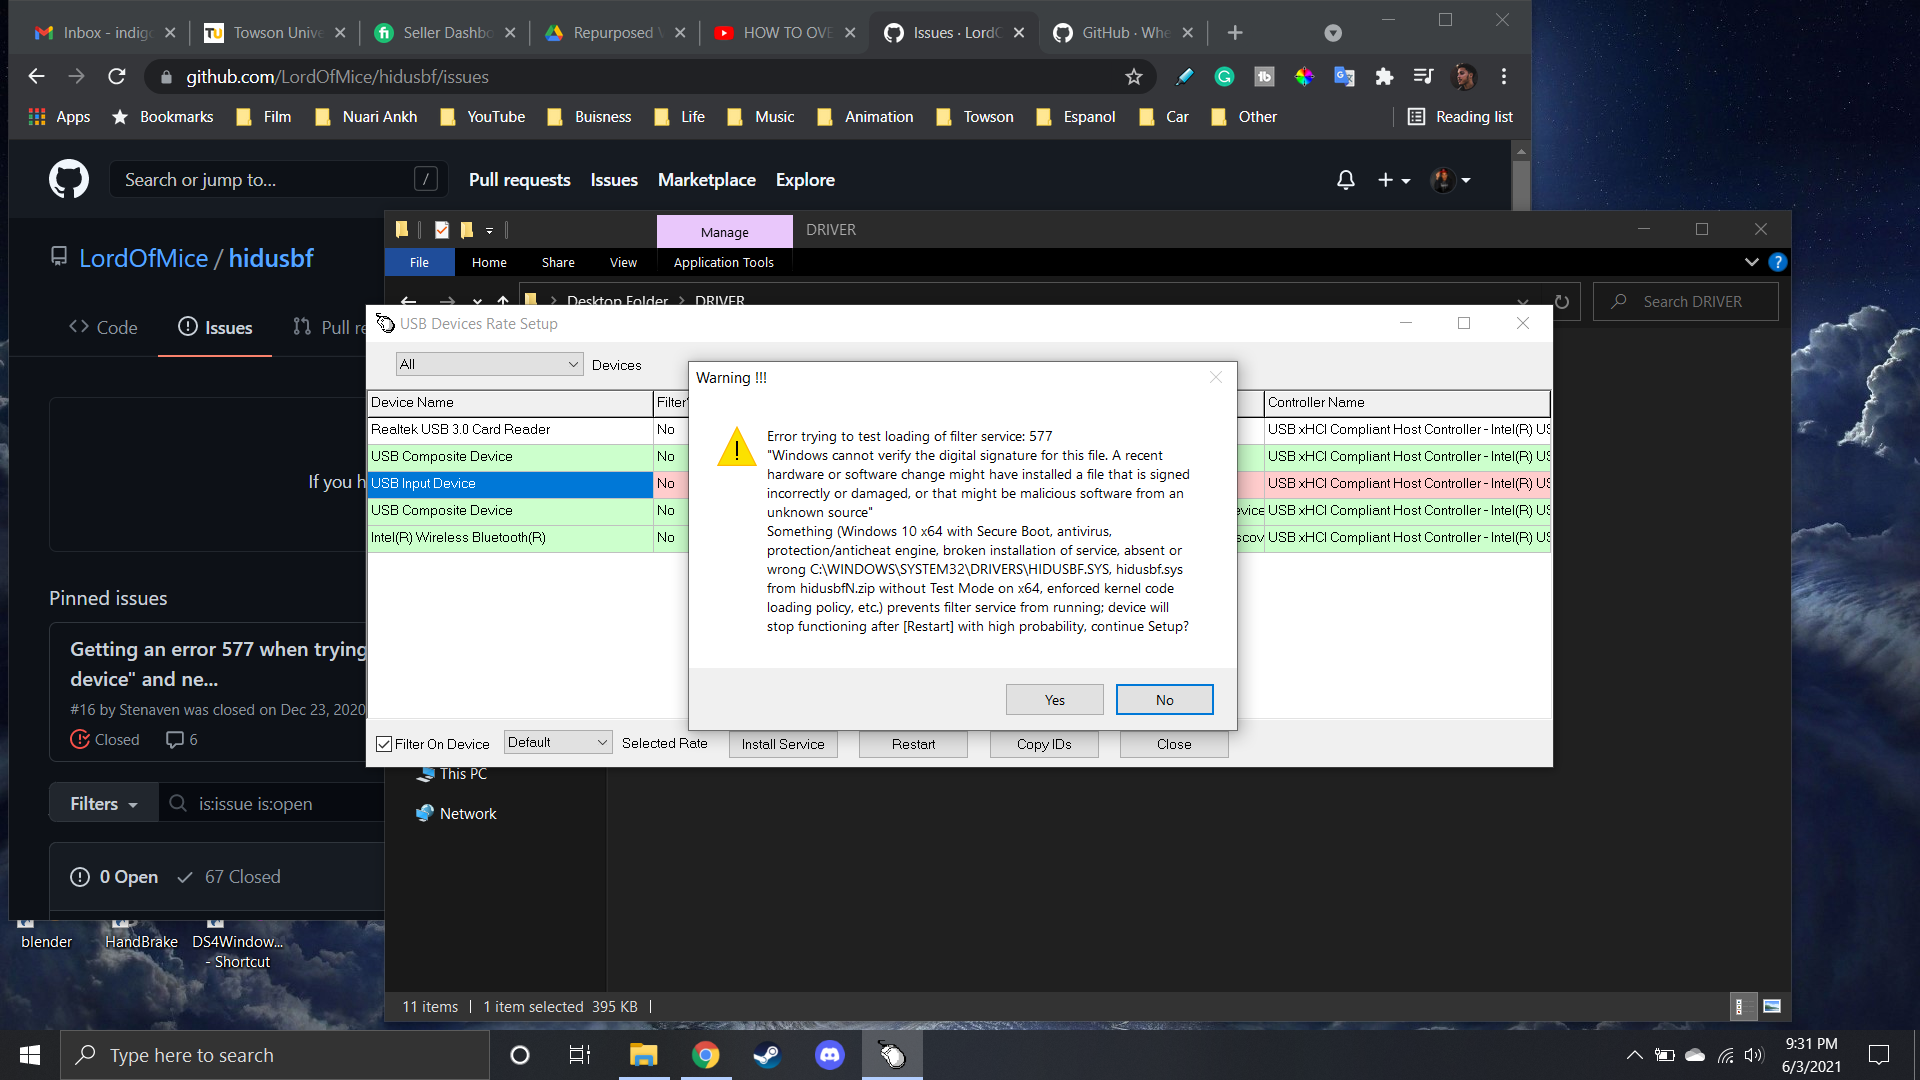This screenshot has height=1080, width=1920.
Task: Open the TubeBuddy extension
Action: pyautogui.click(x=1264, y=76)
